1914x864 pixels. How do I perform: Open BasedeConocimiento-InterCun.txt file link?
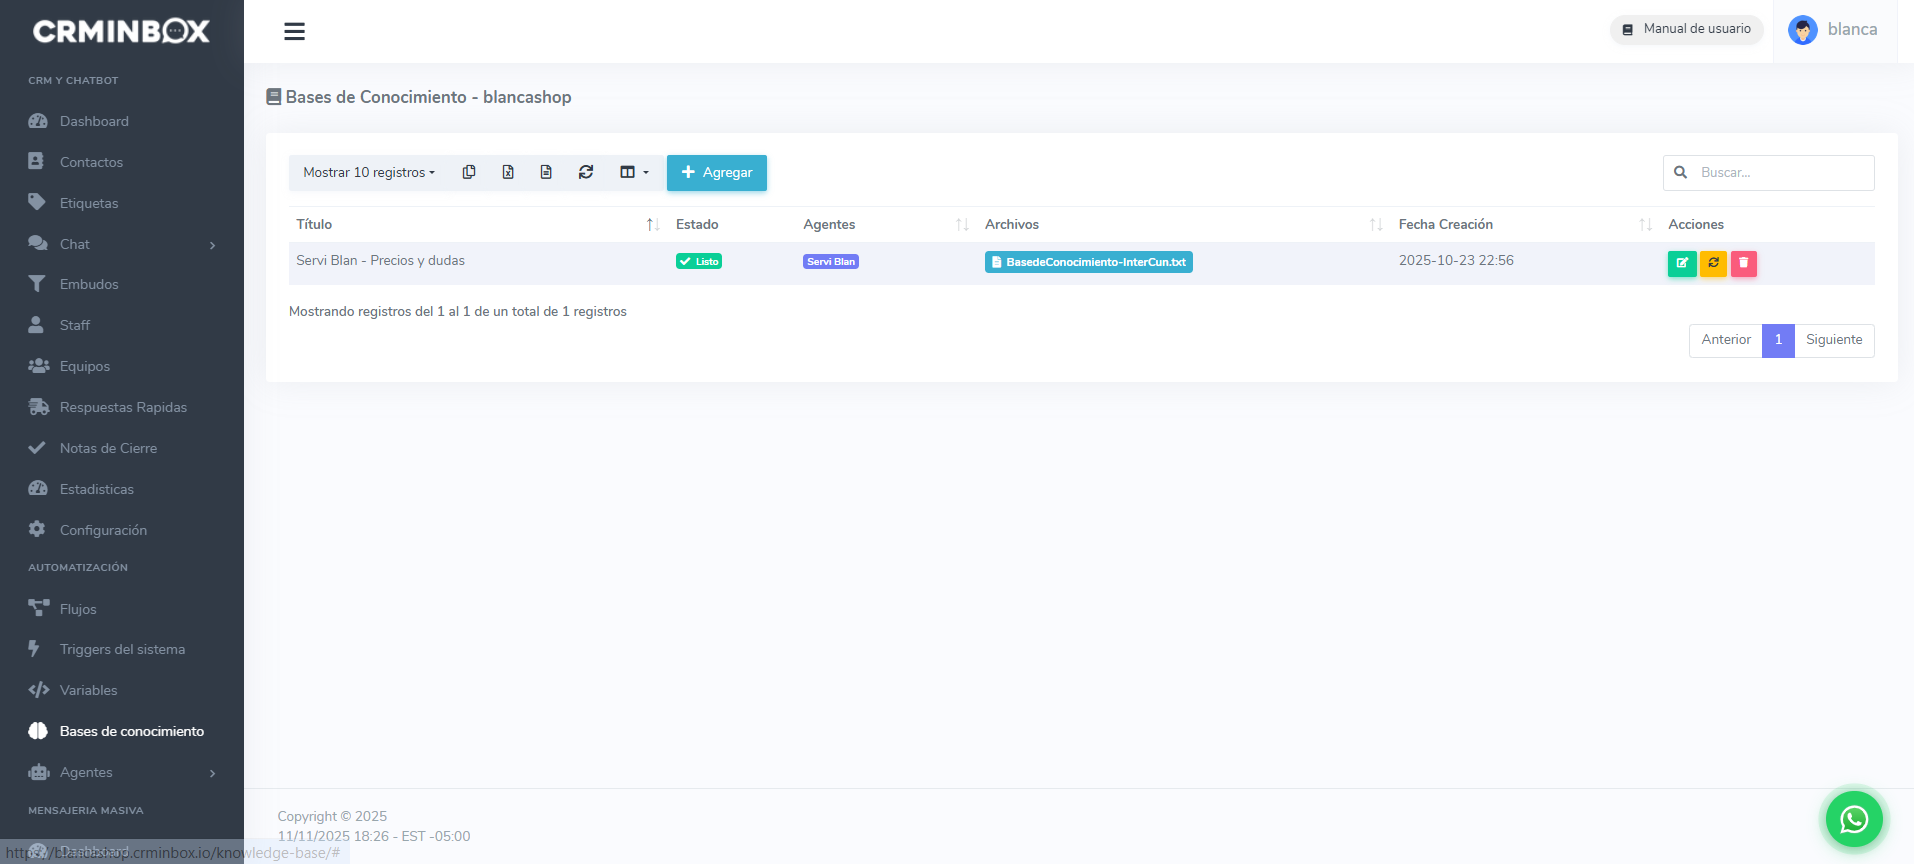[x=1088, y=262]
